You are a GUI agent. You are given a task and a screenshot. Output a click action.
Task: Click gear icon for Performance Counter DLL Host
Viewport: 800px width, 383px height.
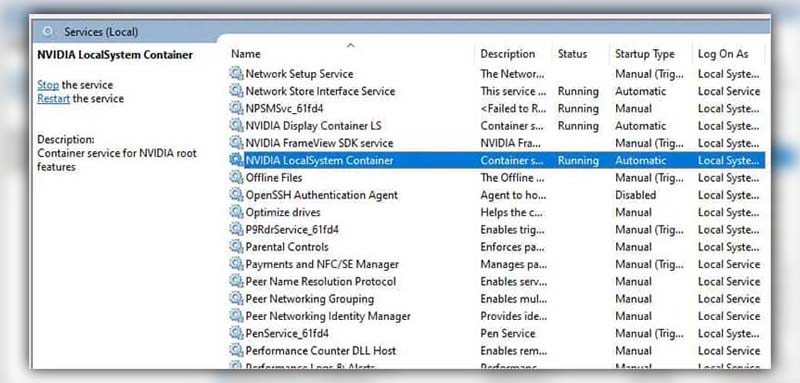pos(236,351)
